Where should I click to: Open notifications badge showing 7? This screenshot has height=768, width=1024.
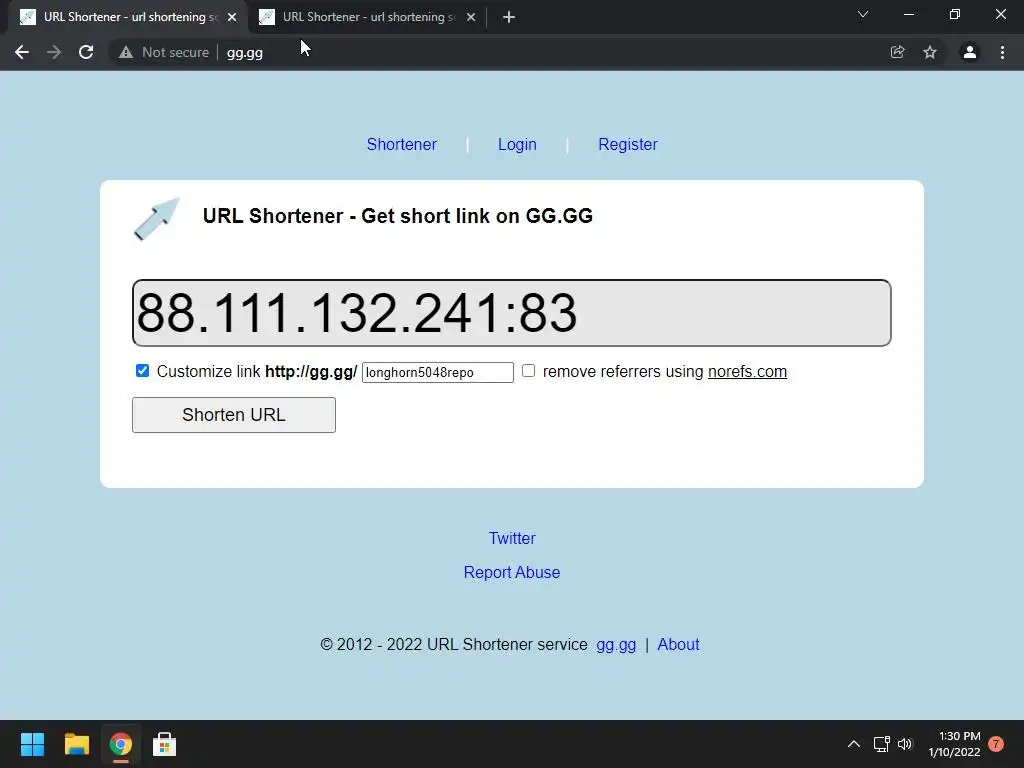[996, 744]
